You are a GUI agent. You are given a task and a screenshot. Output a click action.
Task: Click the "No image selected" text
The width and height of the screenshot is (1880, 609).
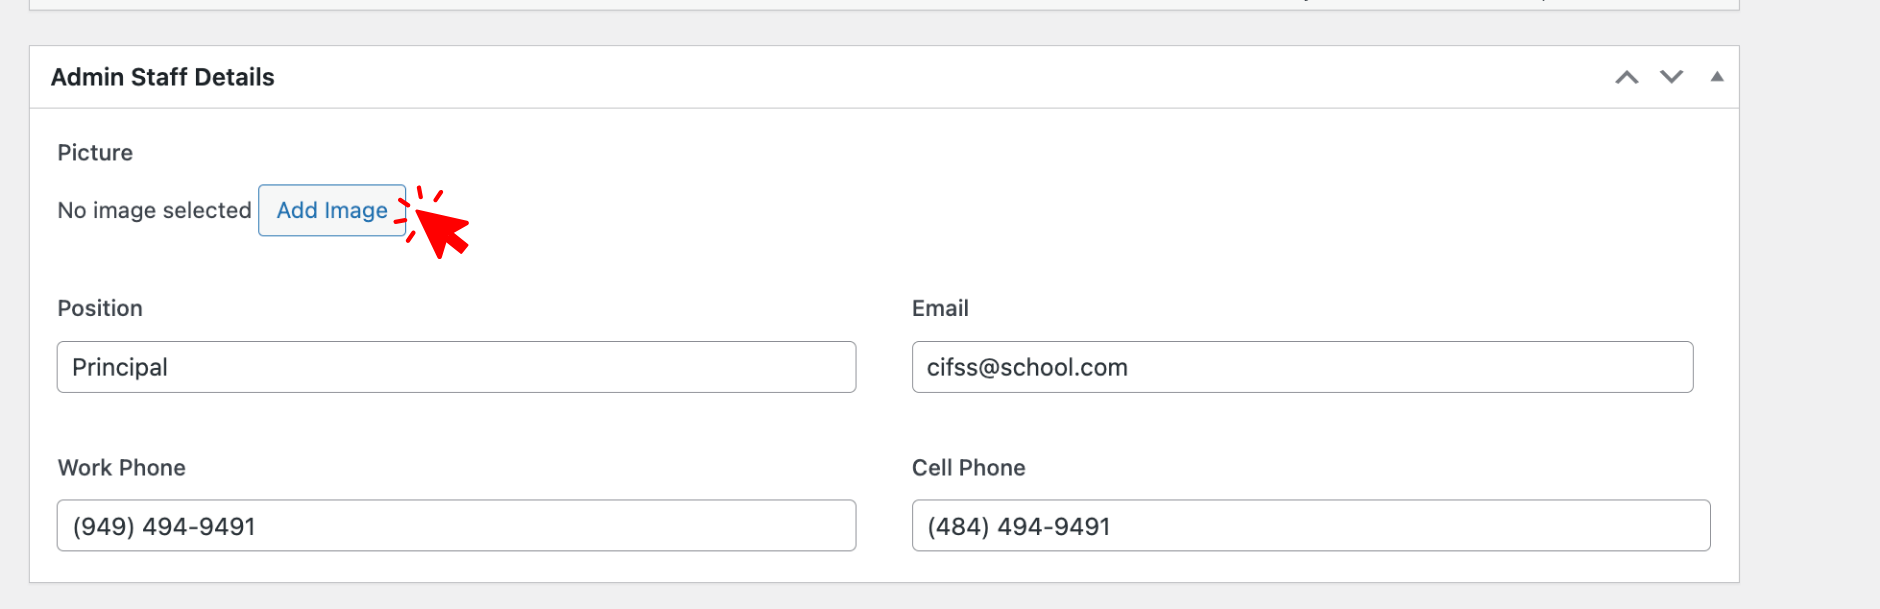(154, 210)
